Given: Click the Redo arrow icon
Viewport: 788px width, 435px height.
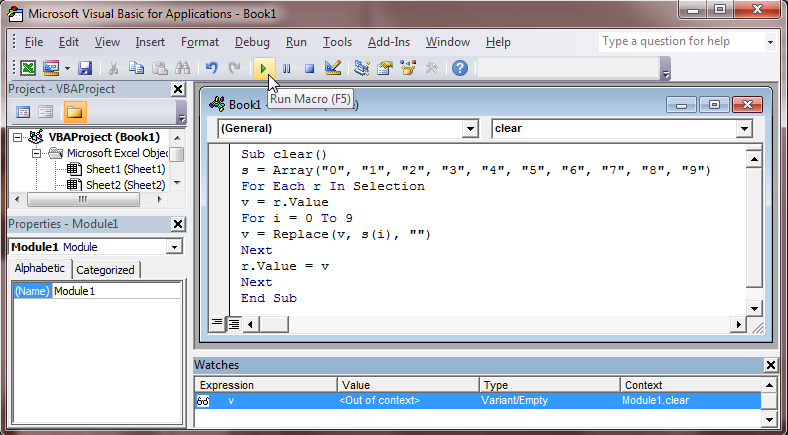Looking at the screenshot, I should [x=234, y=68].
